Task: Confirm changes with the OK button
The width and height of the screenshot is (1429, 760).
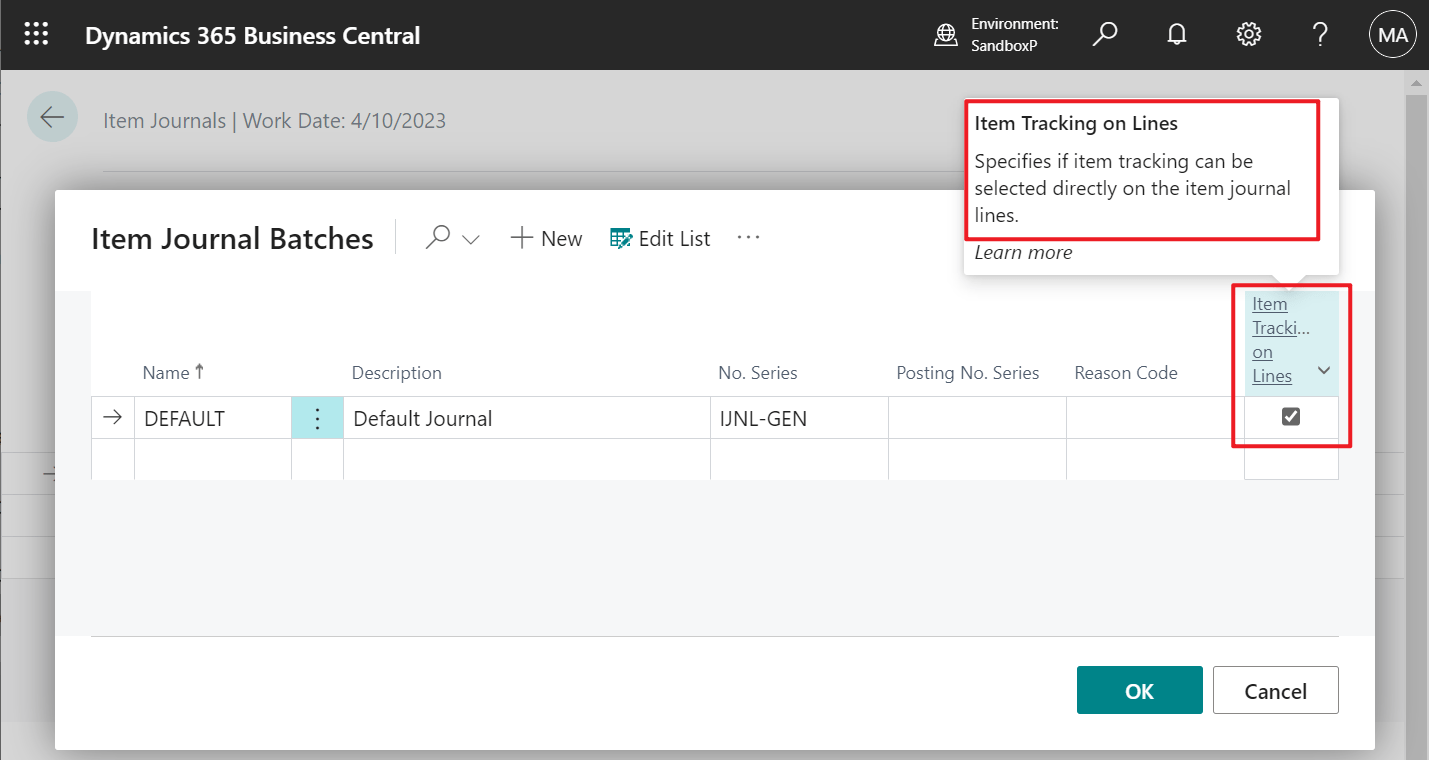Action: pos(1139,690)
